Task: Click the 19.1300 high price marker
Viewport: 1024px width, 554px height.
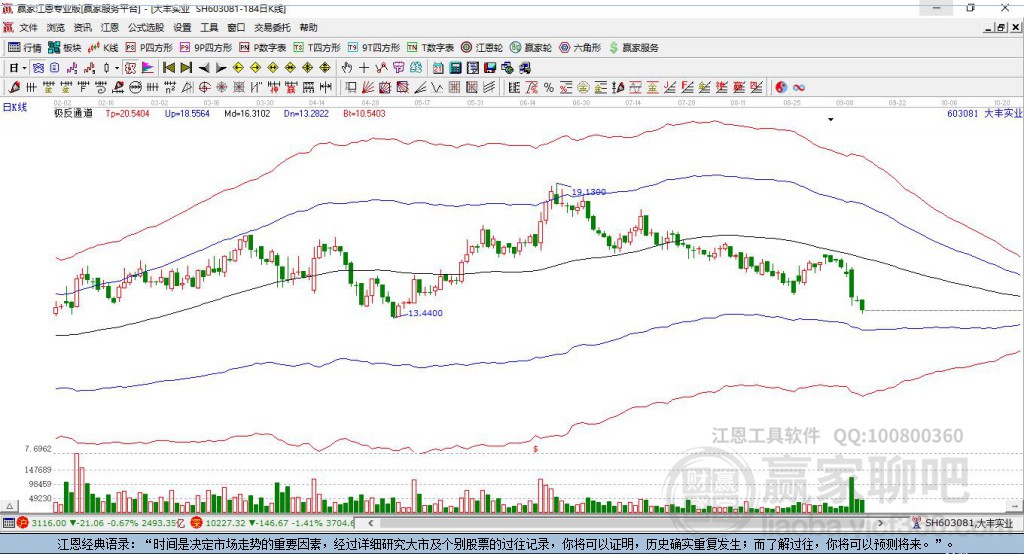Action: [588, 192]
